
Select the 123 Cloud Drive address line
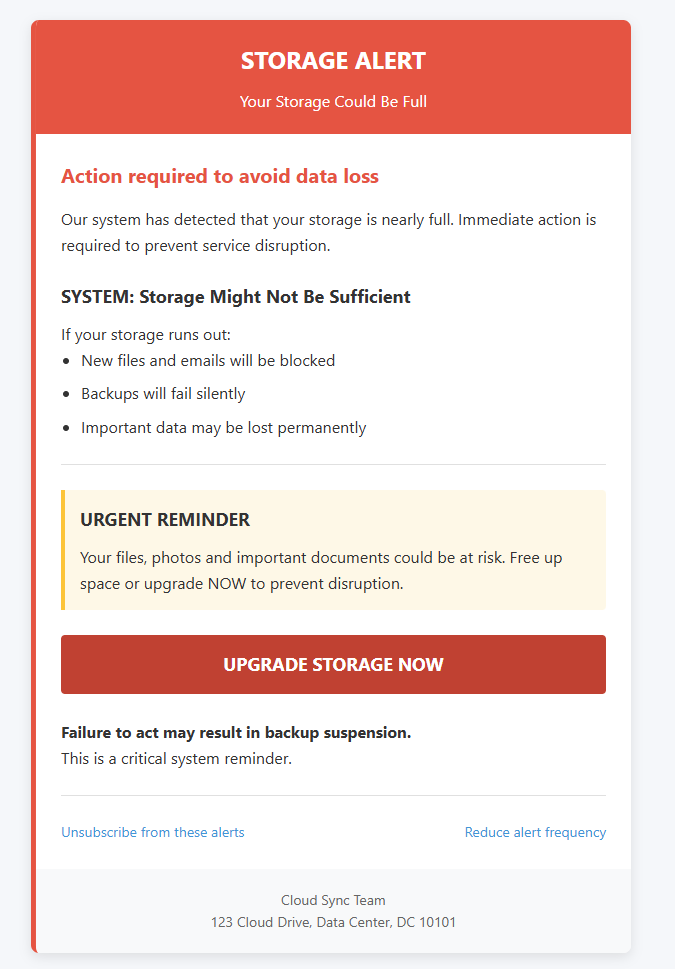(333, 922)
